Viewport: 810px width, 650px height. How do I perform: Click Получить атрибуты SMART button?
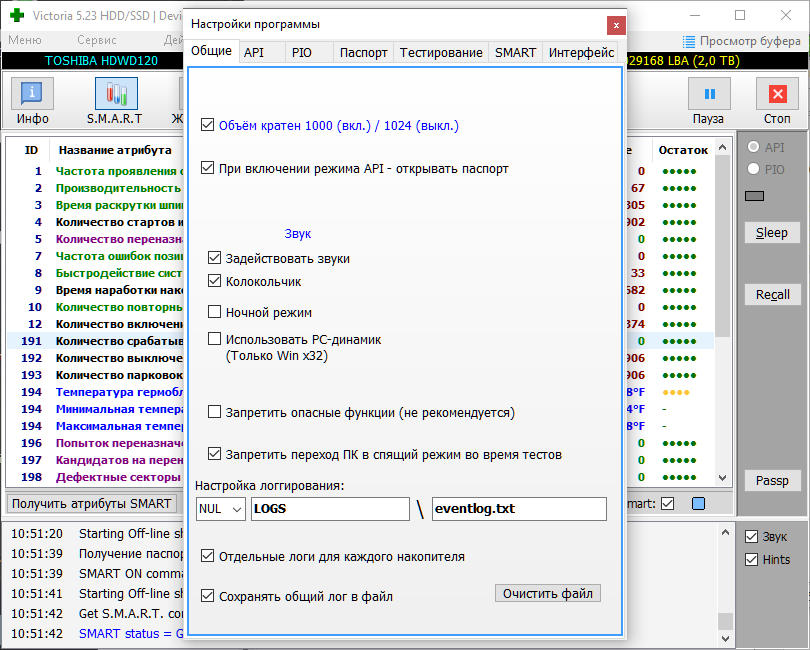point(91,504)
